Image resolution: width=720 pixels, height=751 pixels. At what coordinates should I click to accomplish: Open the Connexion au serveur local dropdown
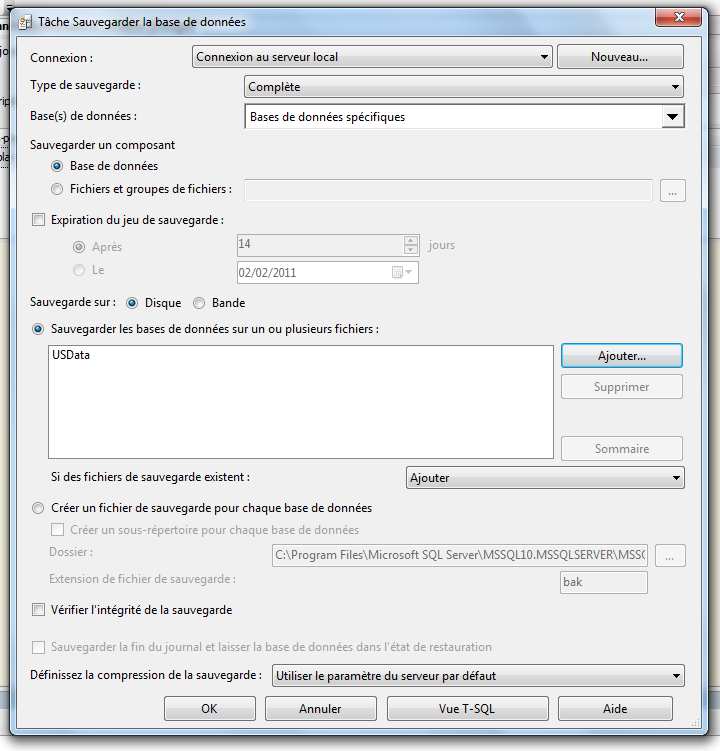(x=372, y=57)
